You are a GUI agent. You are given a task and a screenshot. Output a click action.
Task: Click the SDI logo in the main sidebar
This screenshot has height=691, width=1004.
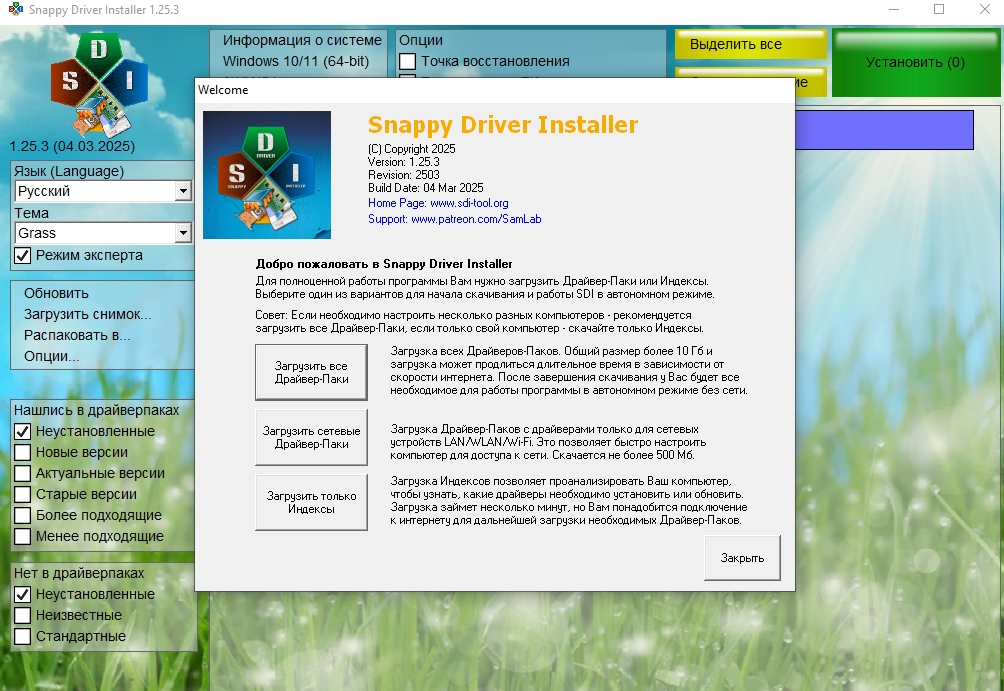click(98, 85)
